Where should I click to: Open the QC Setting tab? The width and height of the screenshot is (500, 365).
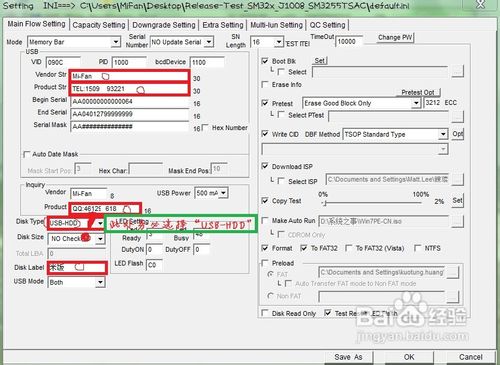click(327, 25)
